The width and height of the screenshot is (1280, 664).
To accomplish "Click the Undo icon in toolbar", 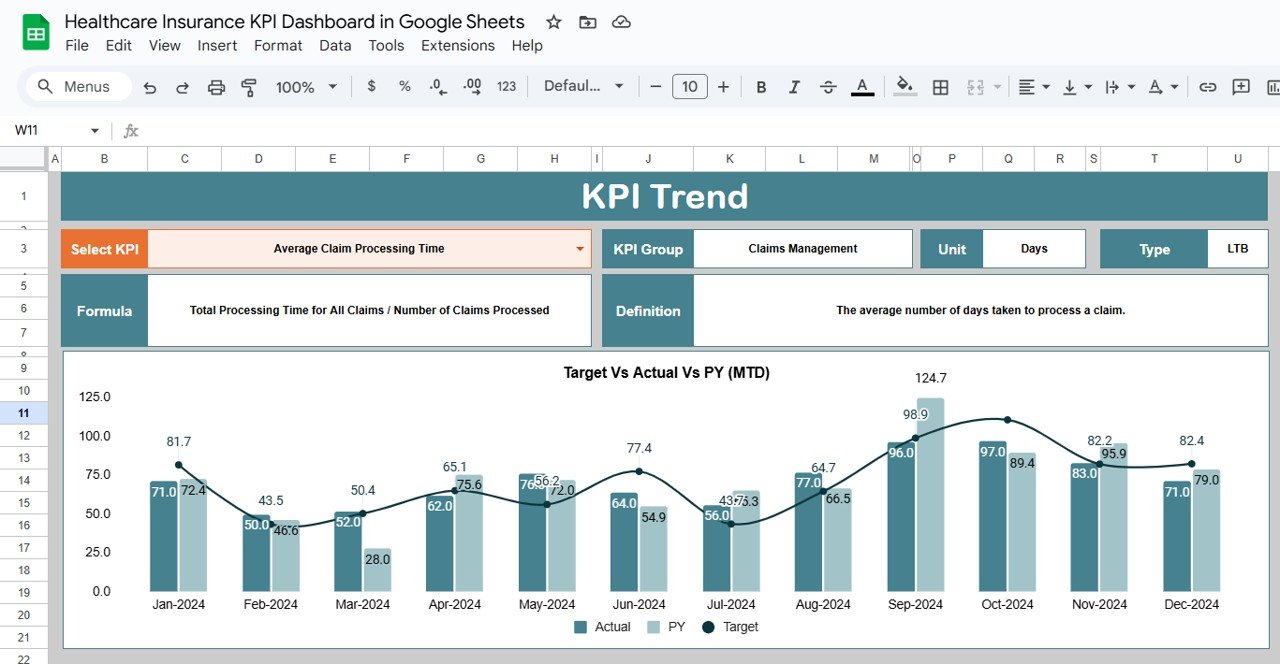I will [150, 87].
